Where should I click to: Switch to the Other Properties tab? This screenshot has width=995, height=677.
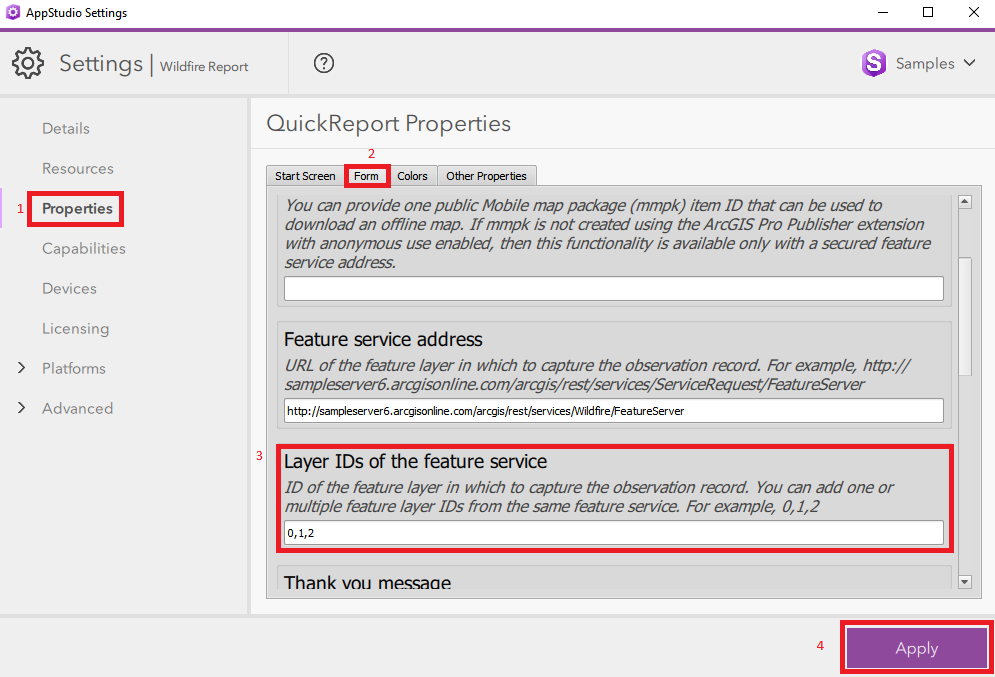click(487, 176)
